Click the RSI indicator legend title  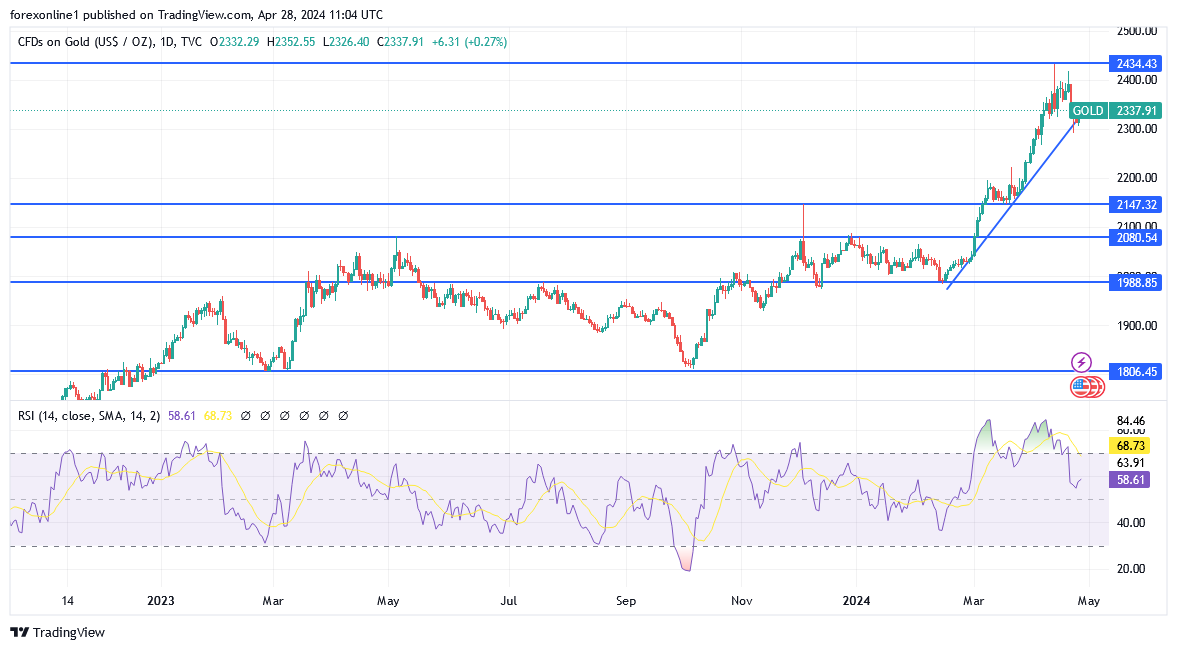tap(89, 416)
